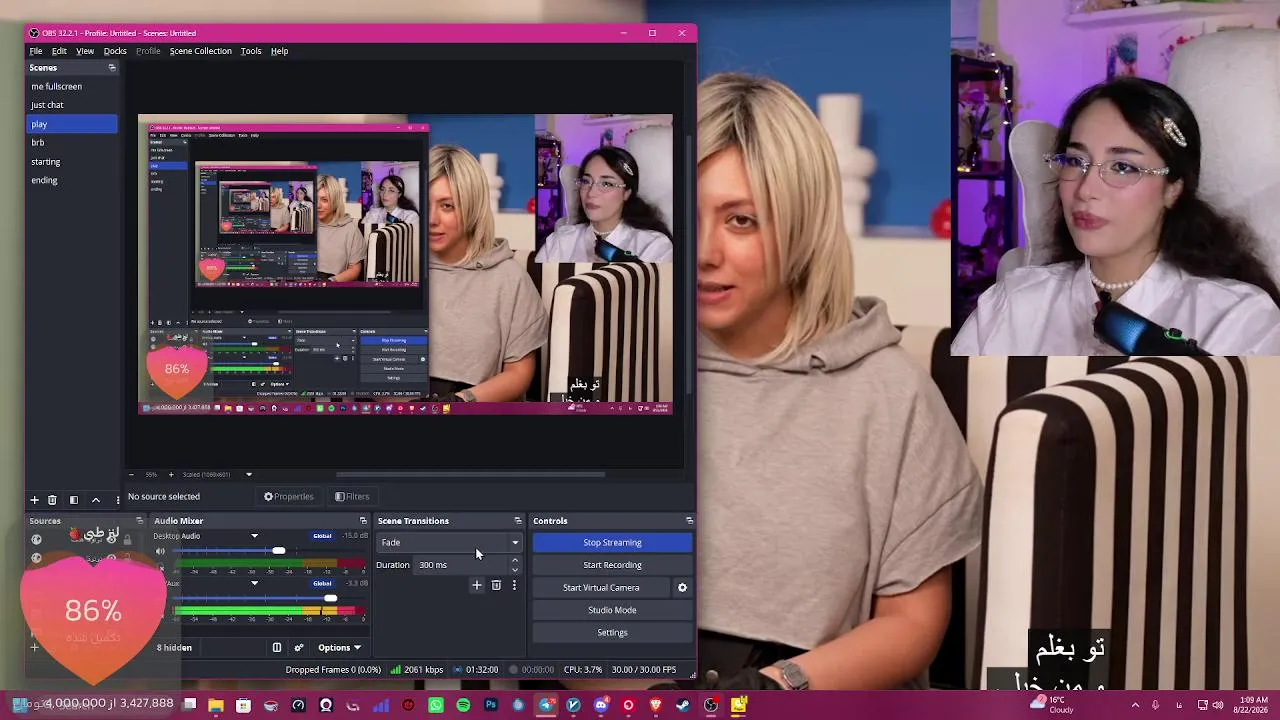The width and height of the screenshot is (1280, 720).
Task: Open the Fade transition dropdown
Action: click(449, 543)
